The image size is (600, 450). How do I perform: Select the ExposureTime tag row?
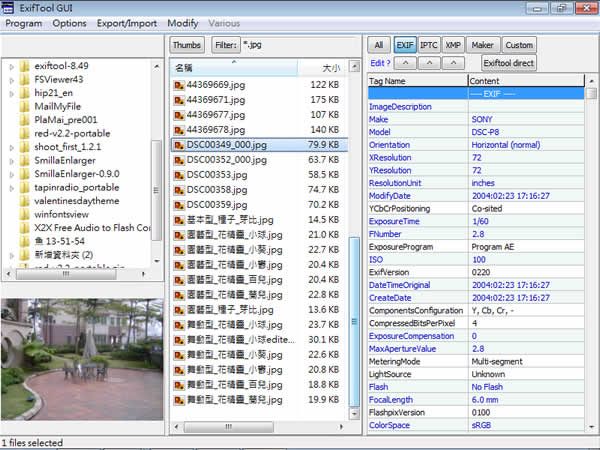[x=476, y=221]
